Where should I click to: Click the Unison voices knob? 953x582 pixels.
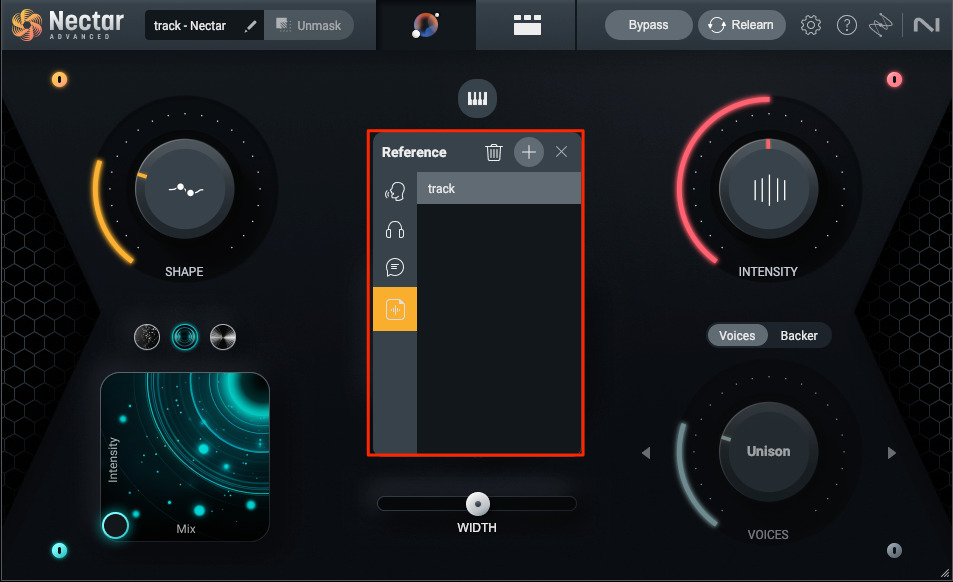[x=768, y=451]
